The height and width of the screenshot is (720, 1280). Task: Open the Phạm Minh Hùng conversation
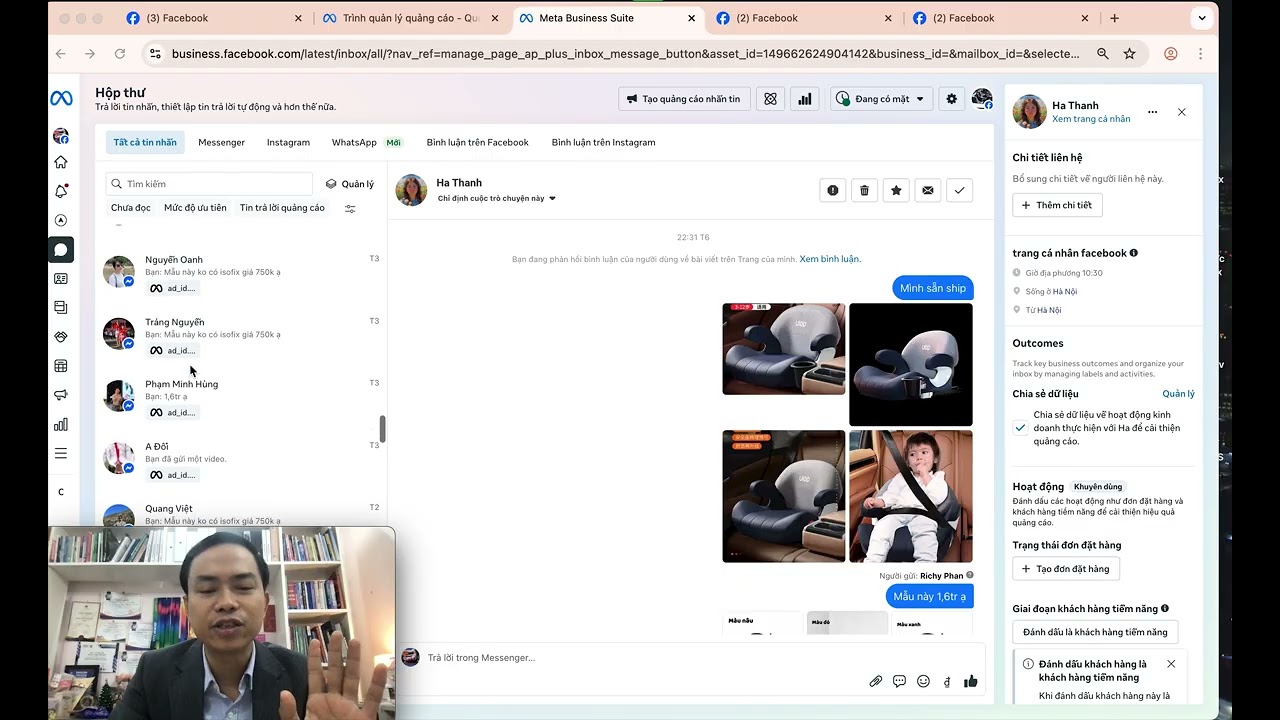click(241, 397)
